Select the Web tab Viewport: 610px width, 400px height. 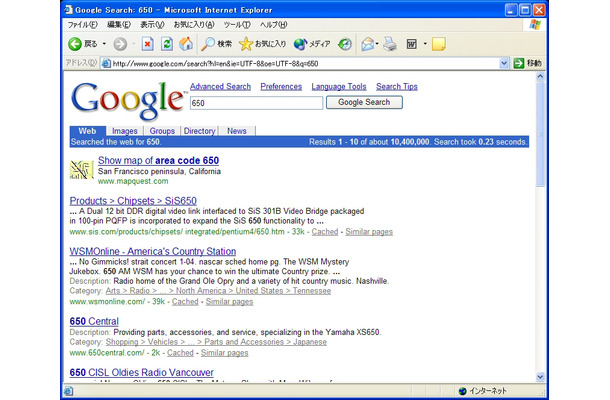88,131
